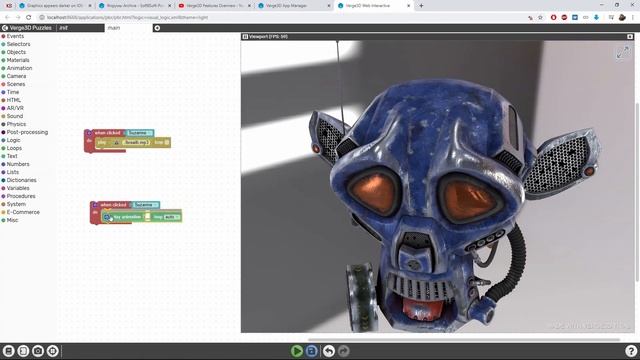Open the Camera puzzle category
The image size is (640, 360).
tap(16, 76)
